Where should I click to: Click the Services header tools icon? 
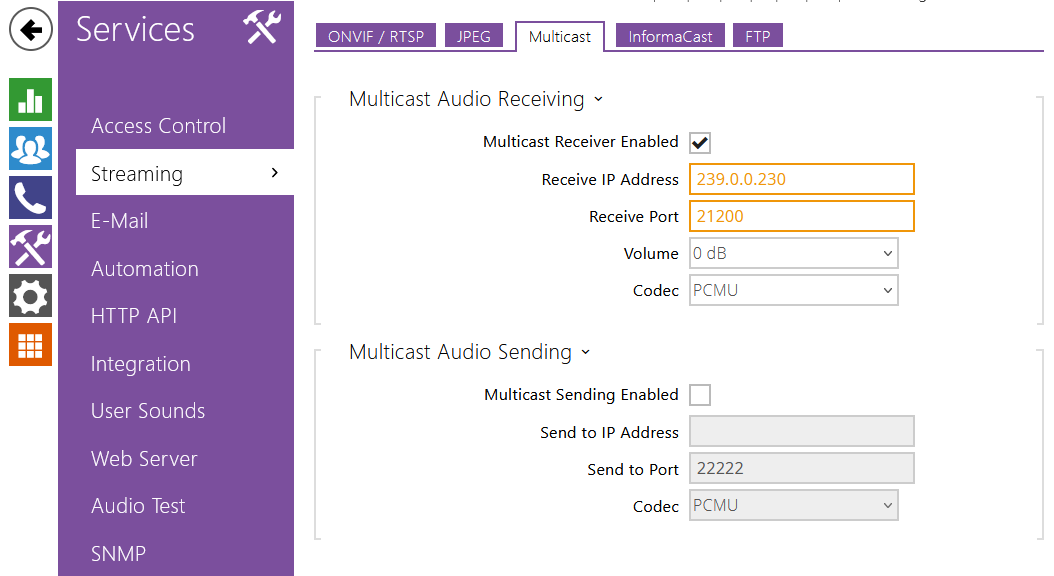click(x=262, y=28)
